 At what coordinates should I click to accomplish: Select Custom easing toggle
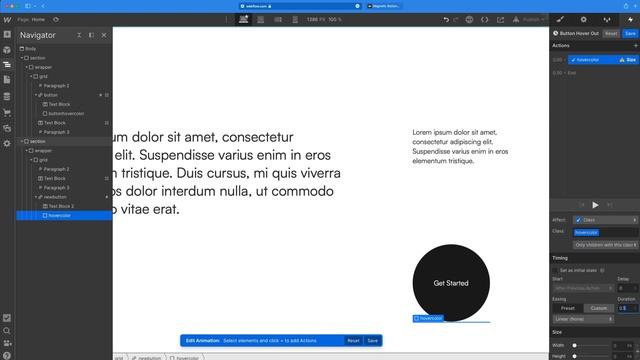598,308
